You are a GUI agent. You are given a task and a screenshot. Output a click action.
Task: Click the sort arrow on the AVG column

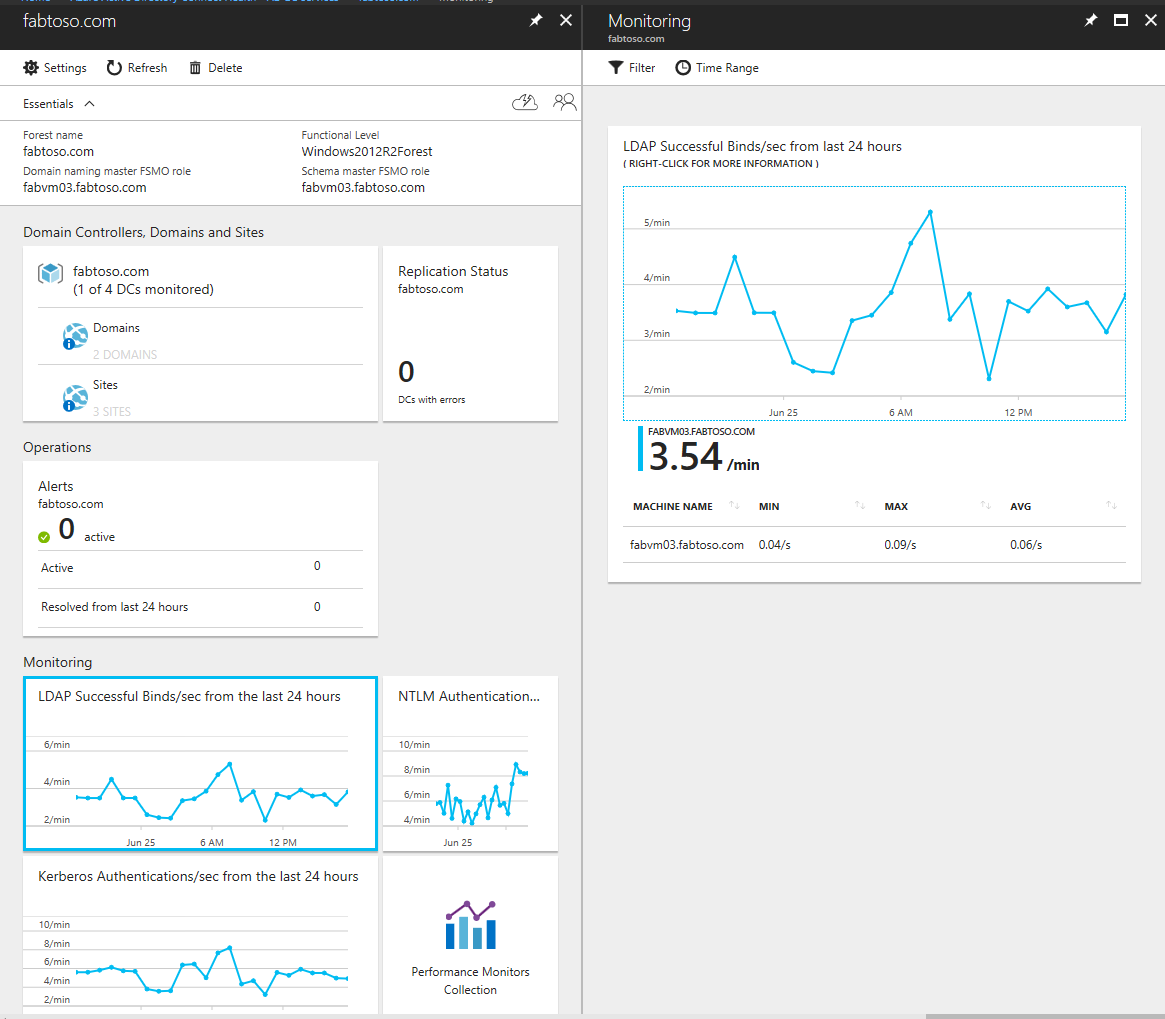tap(1113, 506)
